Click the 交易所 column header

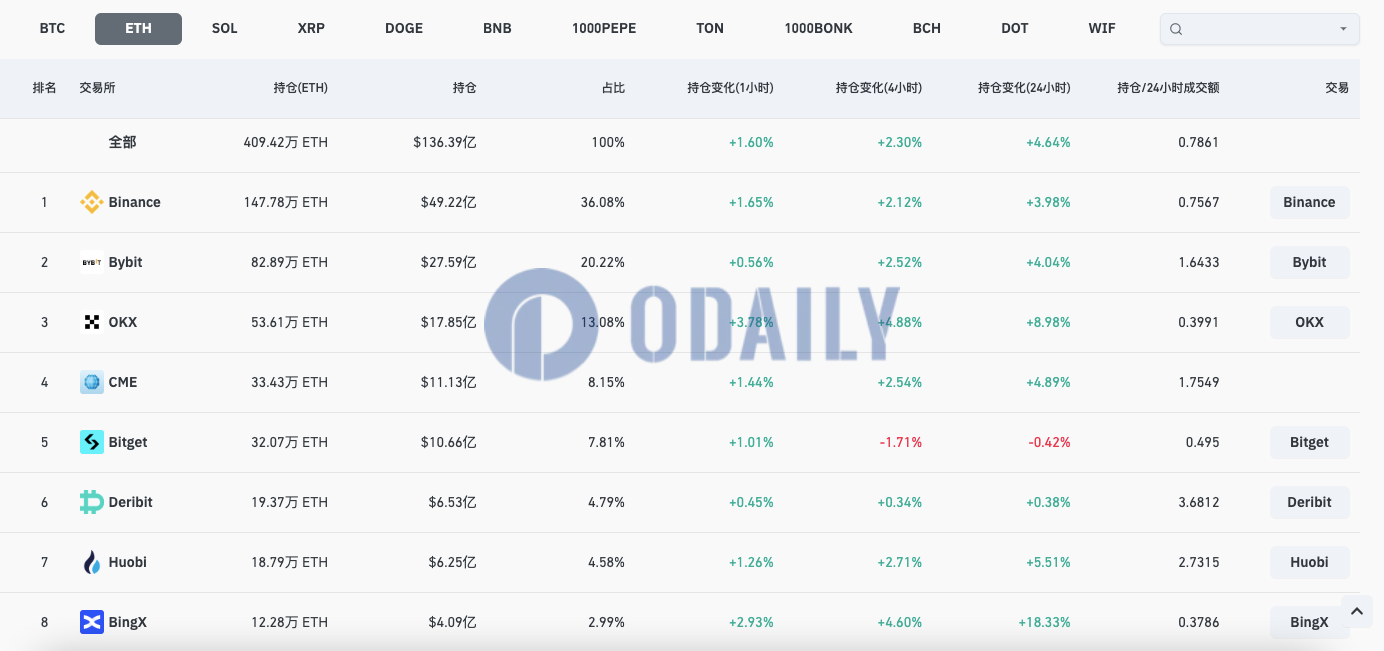pos(97,88)
